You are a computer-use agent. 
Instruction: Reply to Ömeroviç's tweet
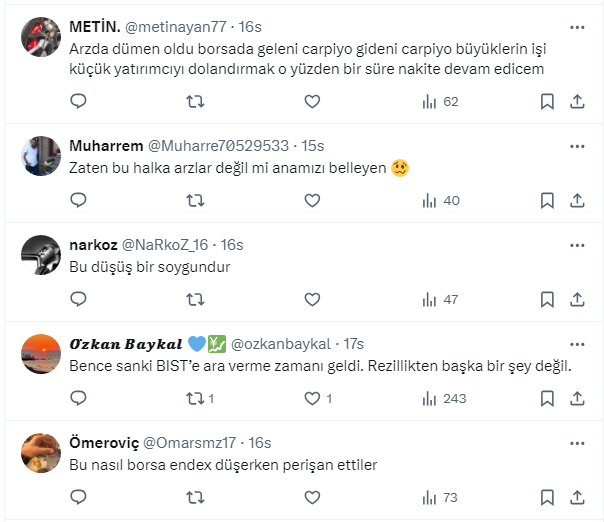point(79,497)
